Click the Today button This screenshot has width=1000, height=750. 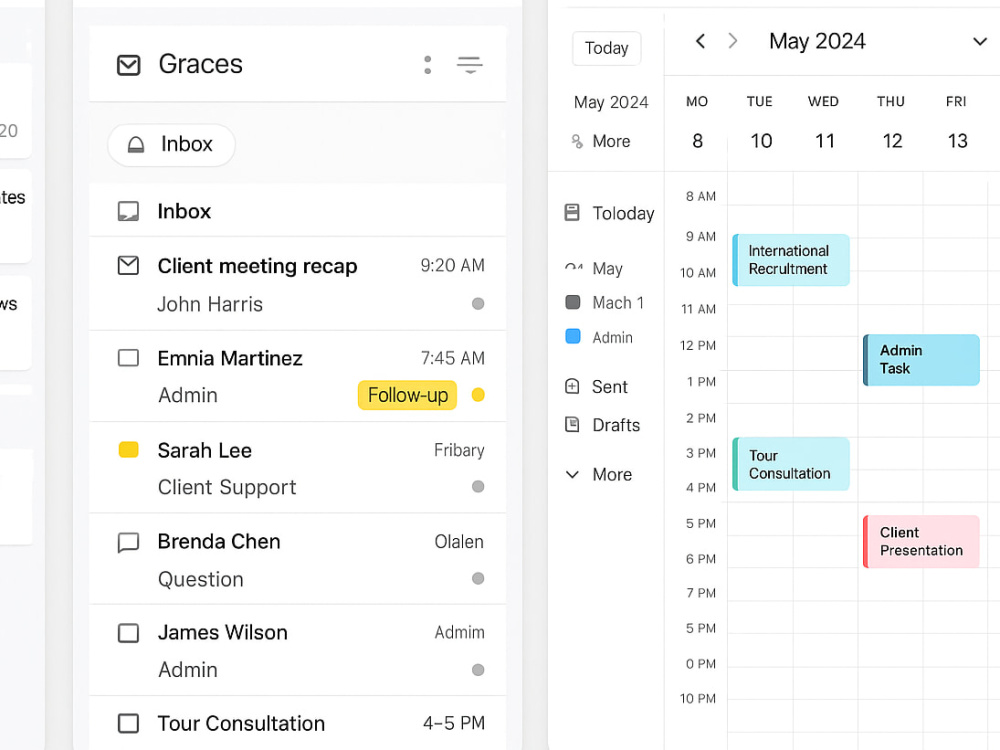click(x=607, y=48)
